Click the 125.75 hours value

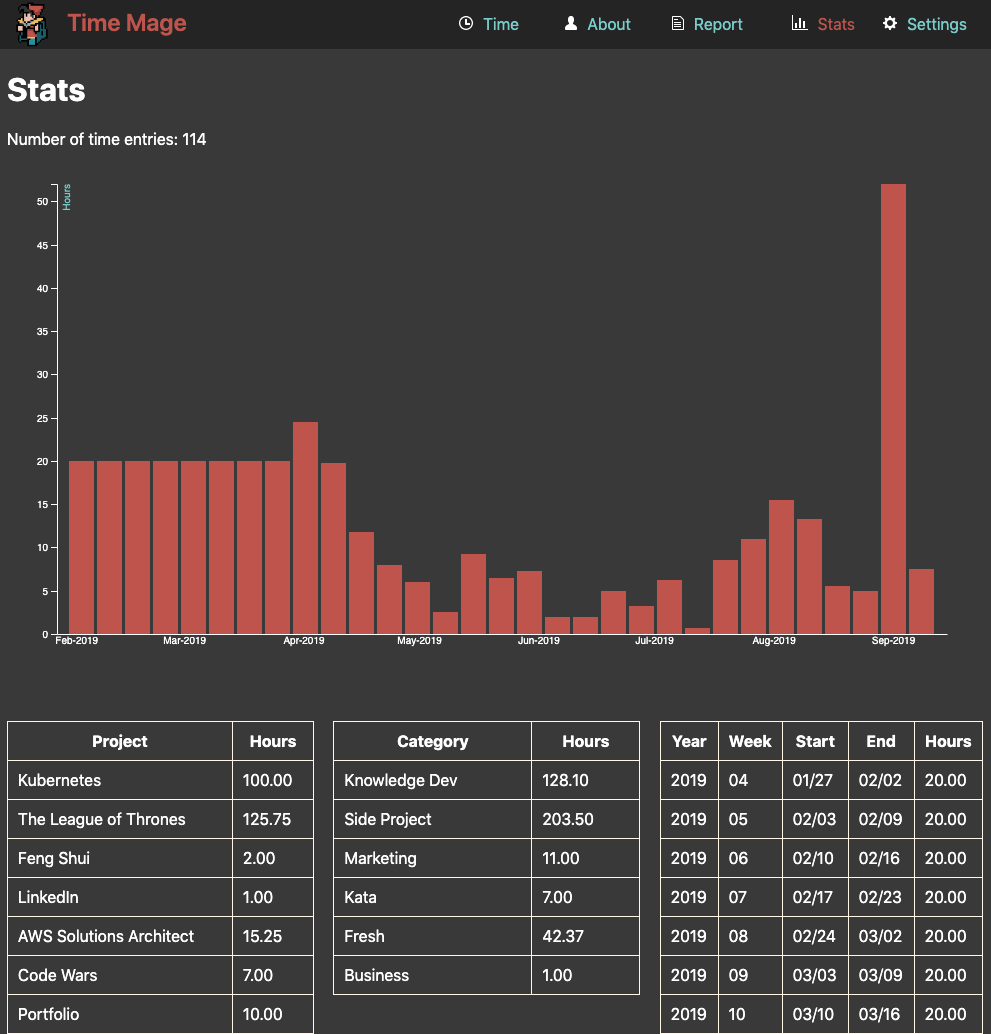point(266,819)
